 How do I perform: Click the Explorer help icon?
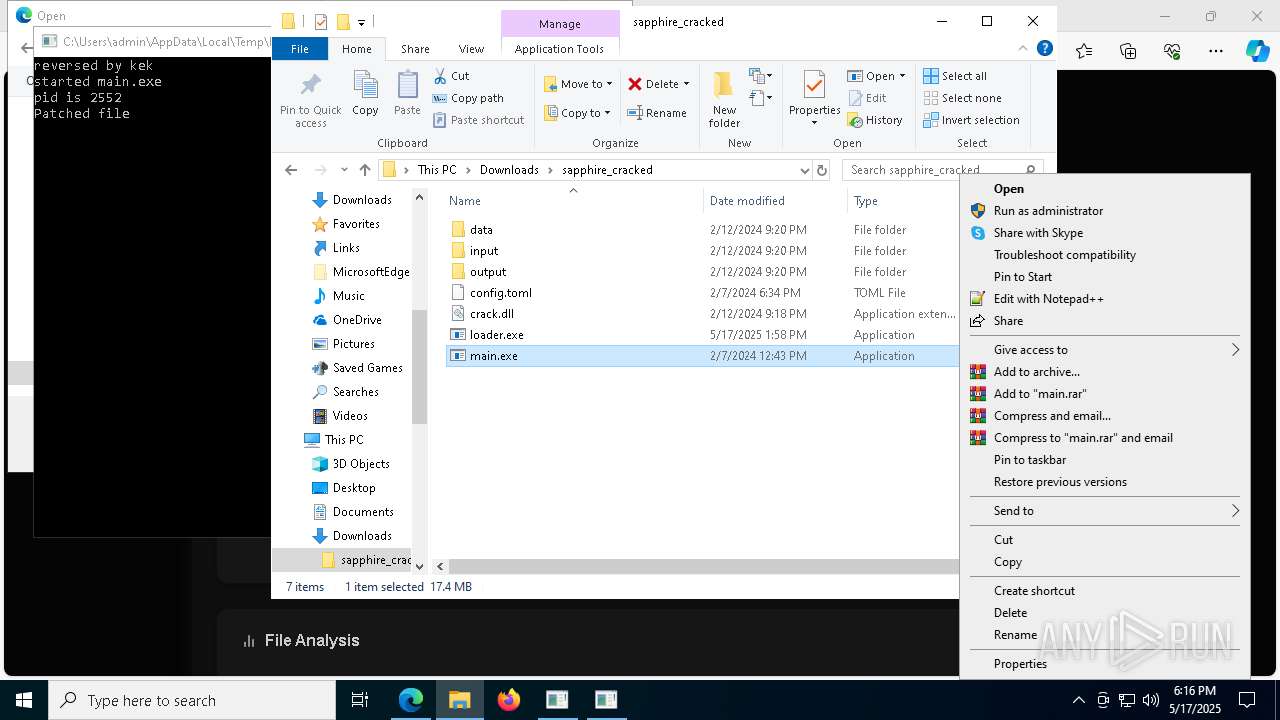[x=1045, y=48]
